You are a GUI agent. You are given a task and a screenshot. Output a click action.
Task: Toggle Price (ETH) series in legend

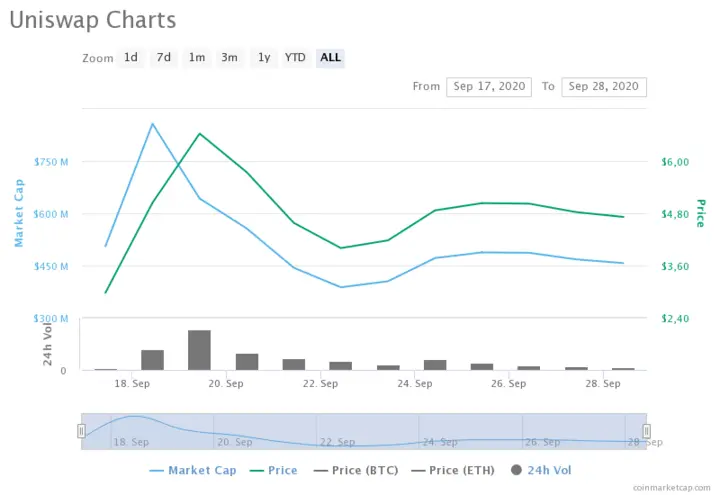(x=453, y=471)
